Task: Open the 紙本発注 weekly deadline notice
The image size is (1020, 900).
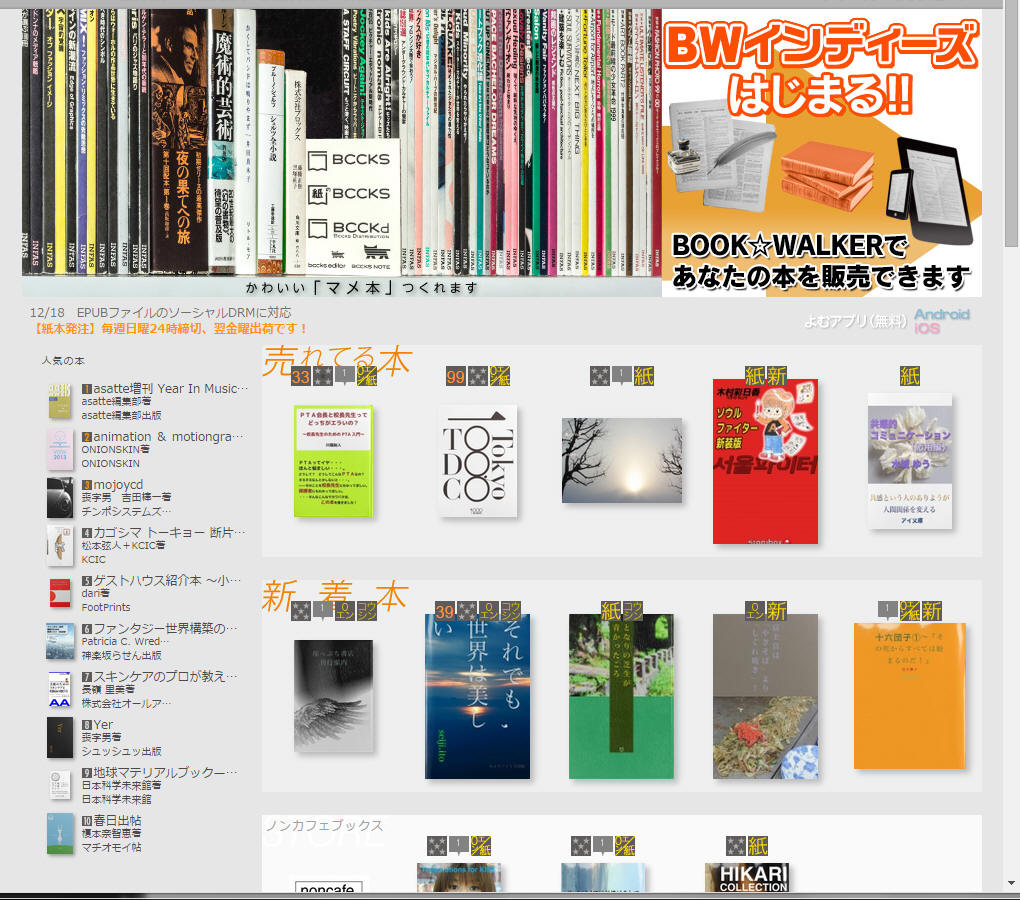Action: 168,328
